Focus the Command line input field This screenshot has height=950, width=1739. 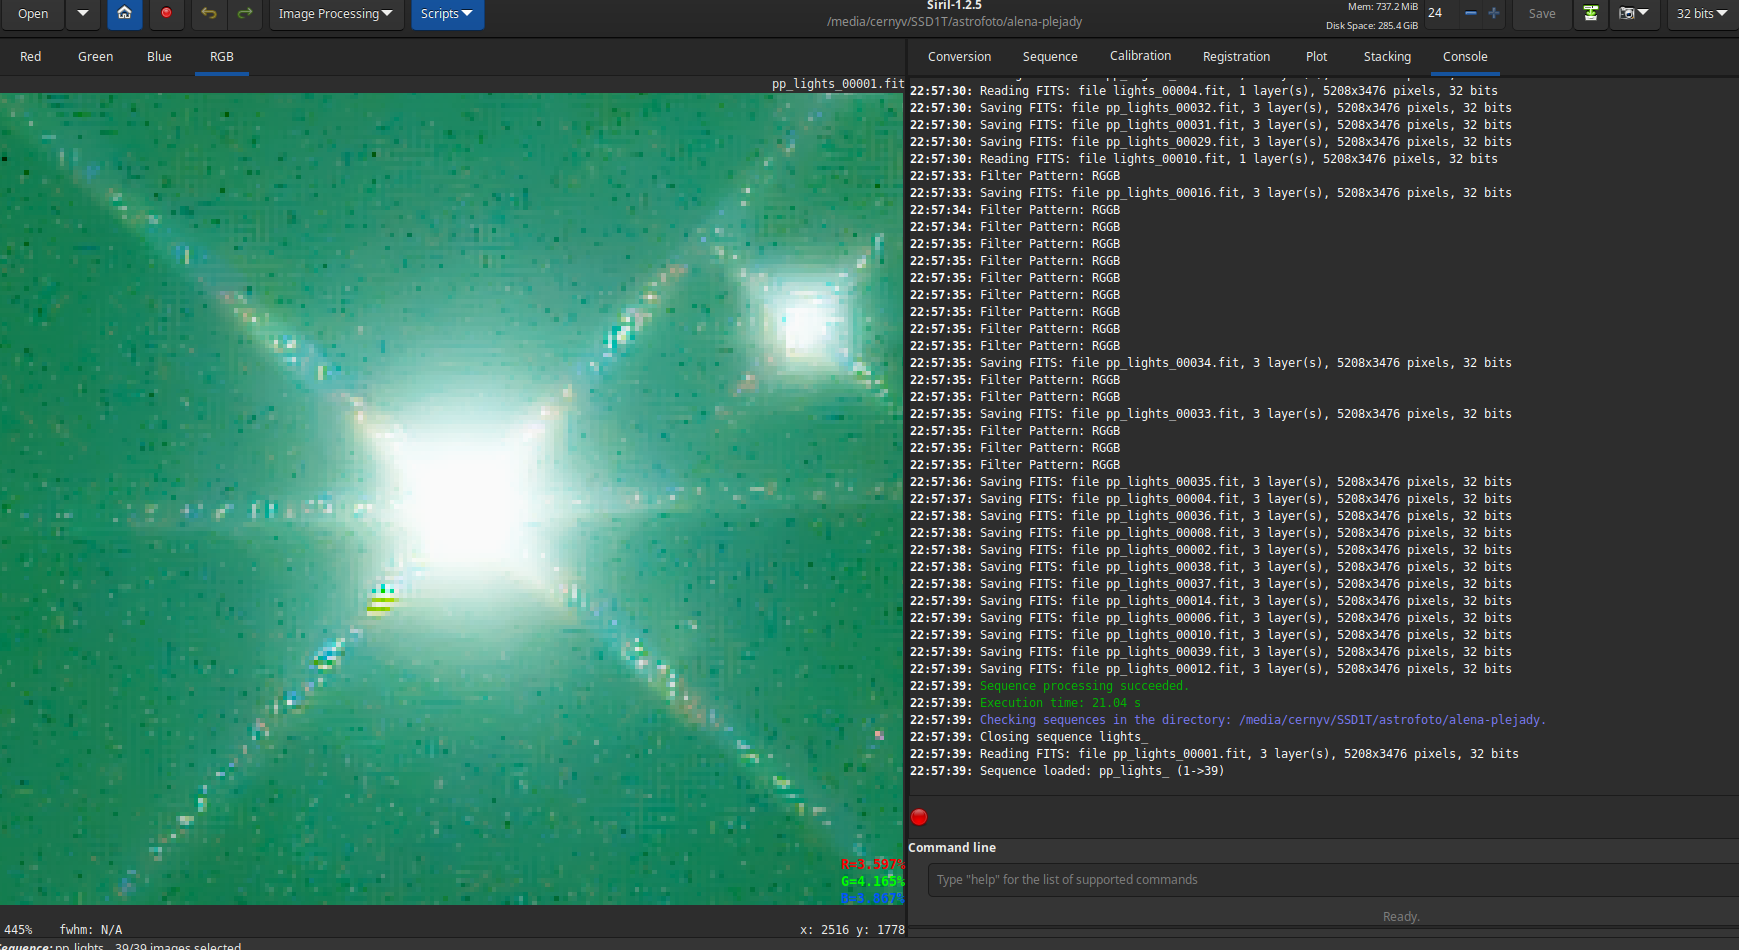coord(1332,880)
